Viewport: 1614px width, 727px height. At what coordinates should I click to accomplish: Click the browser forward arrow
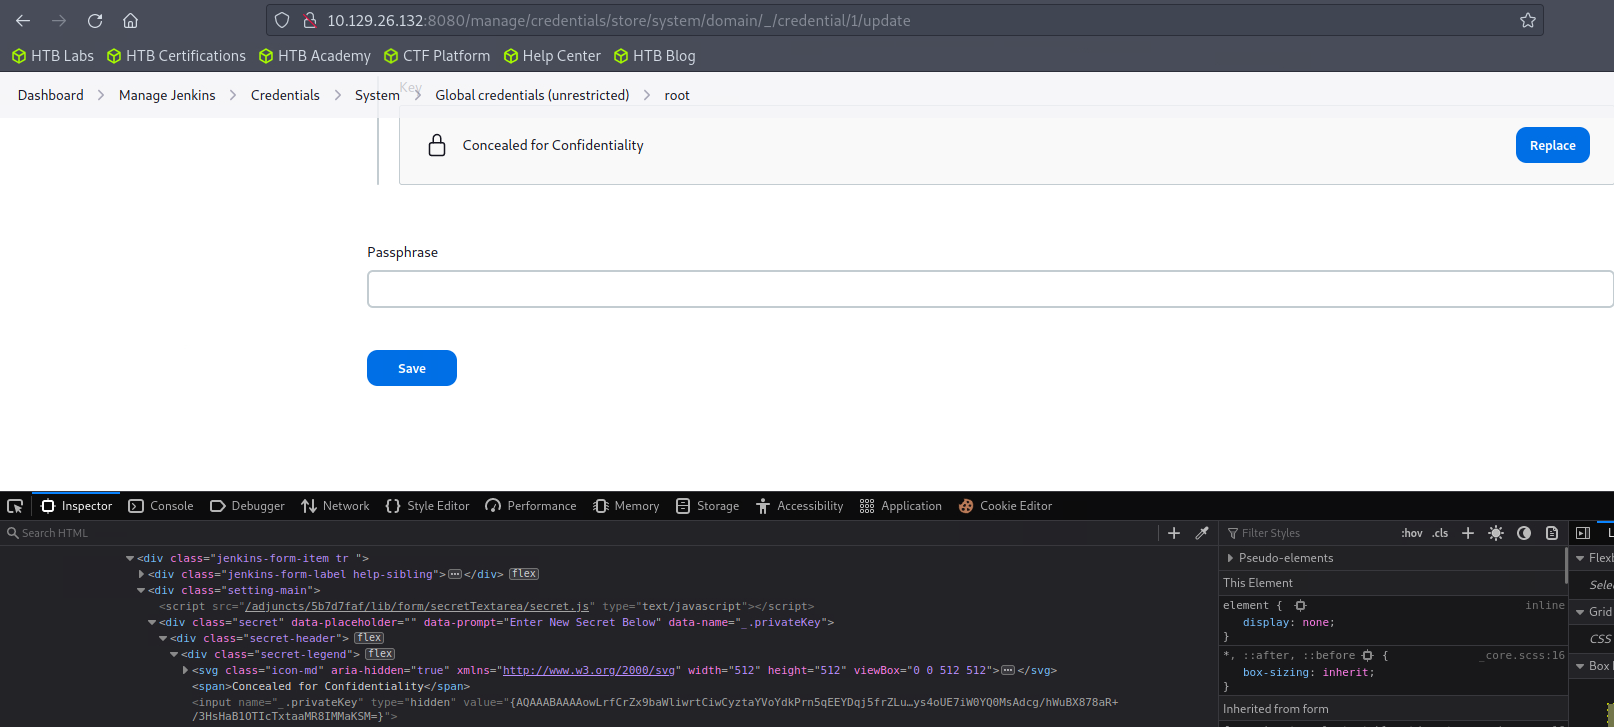[x=59, y=20]
